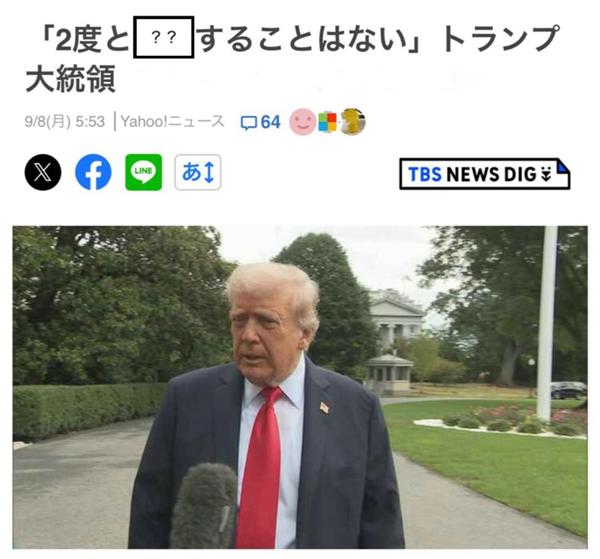Click the comment speech bubble icon
The height and width of the screenshot is (559, 600).
click(x=249, y=123)
